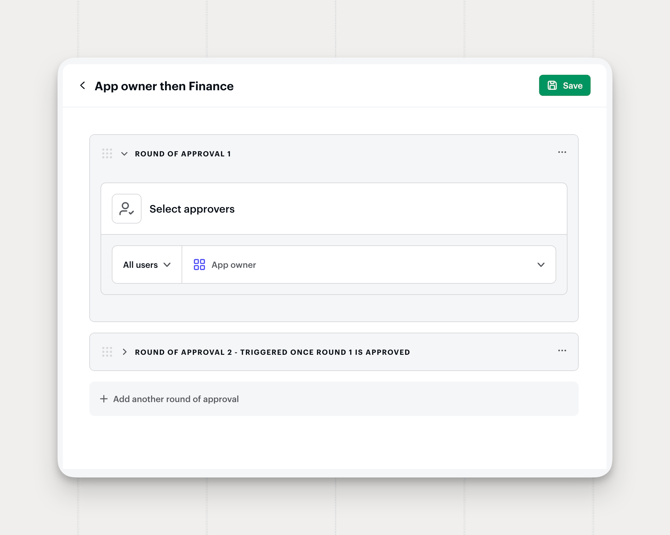
Task: Select the App owner value in approver field
Action: tap(234, 265)
